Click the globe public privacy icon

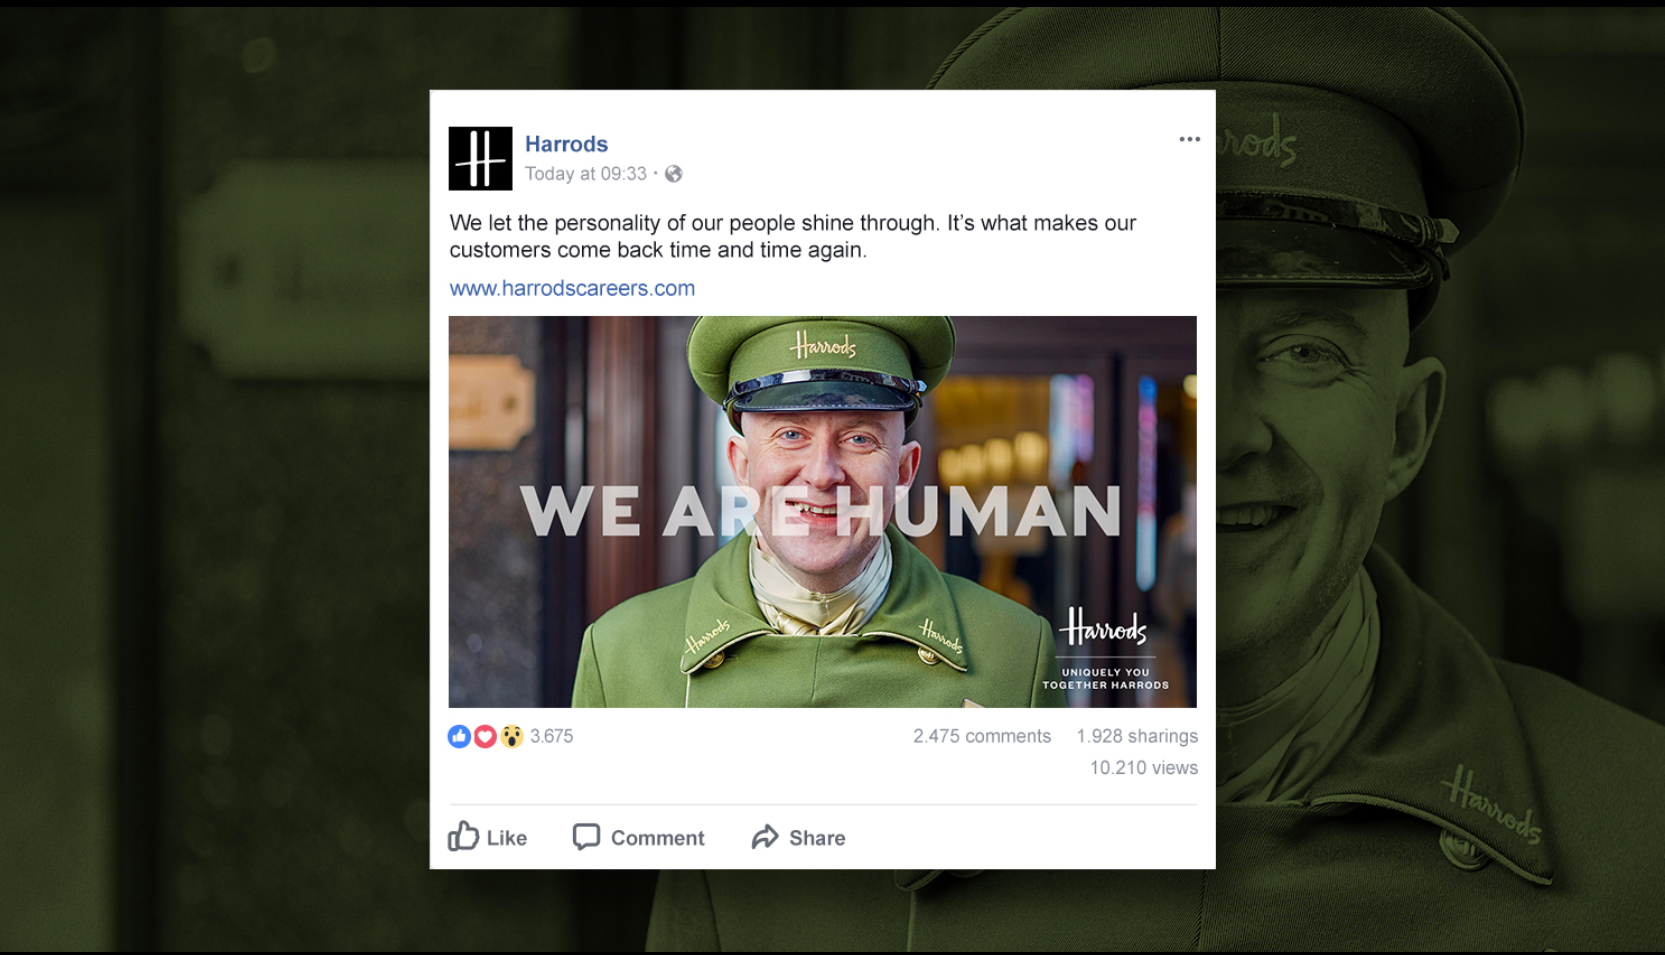674,174
